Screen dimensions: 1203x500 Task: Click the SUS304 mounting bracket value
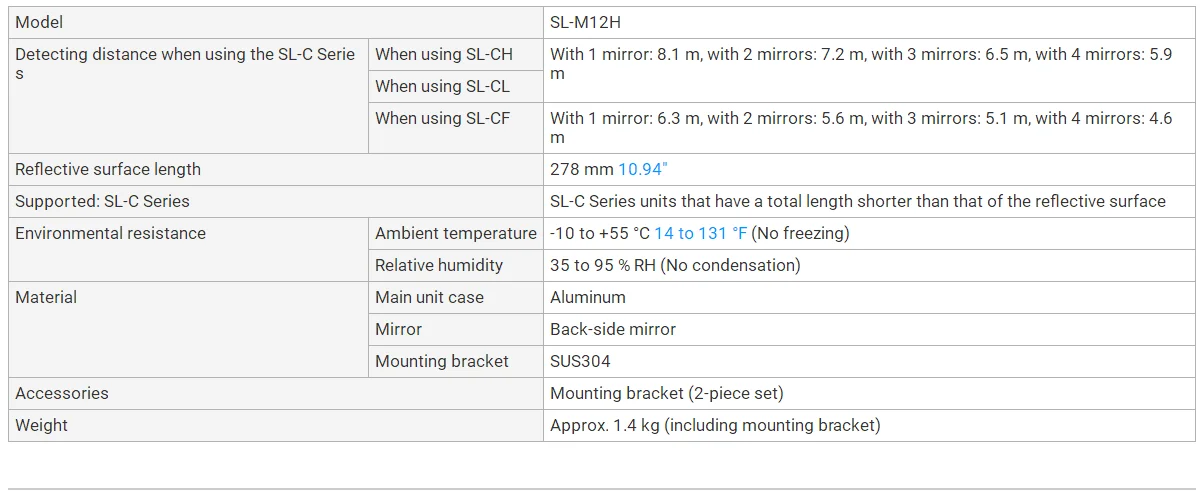[x=580, y=361]
